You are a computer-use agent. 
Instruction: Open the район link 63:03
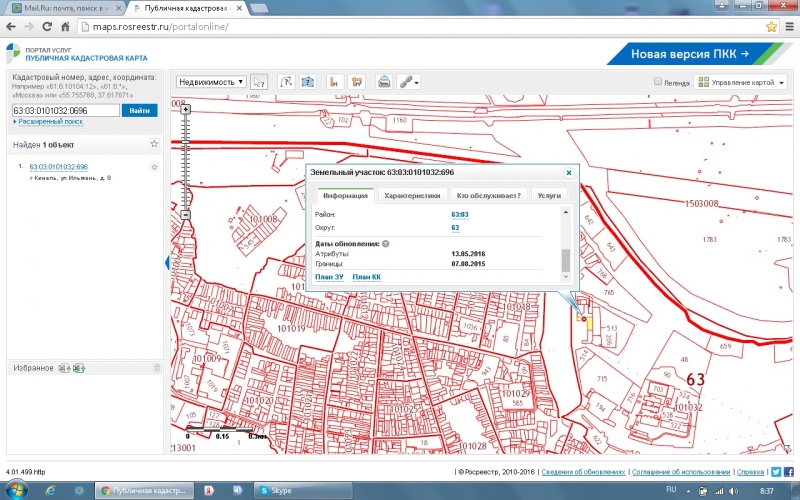[x=460, y=215]
